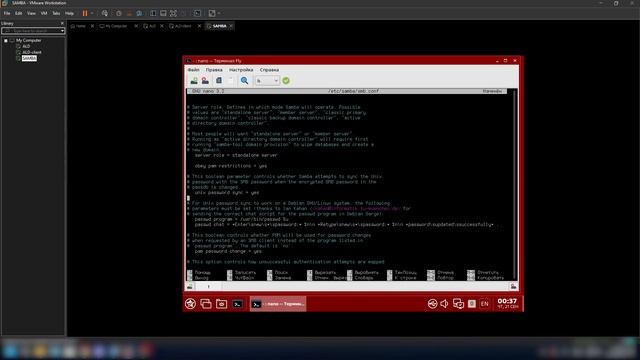The height and width of the screenshot is (360, 640).
Task: Open the stretch display dropdown arrow
Action: [x=219, y=13]
